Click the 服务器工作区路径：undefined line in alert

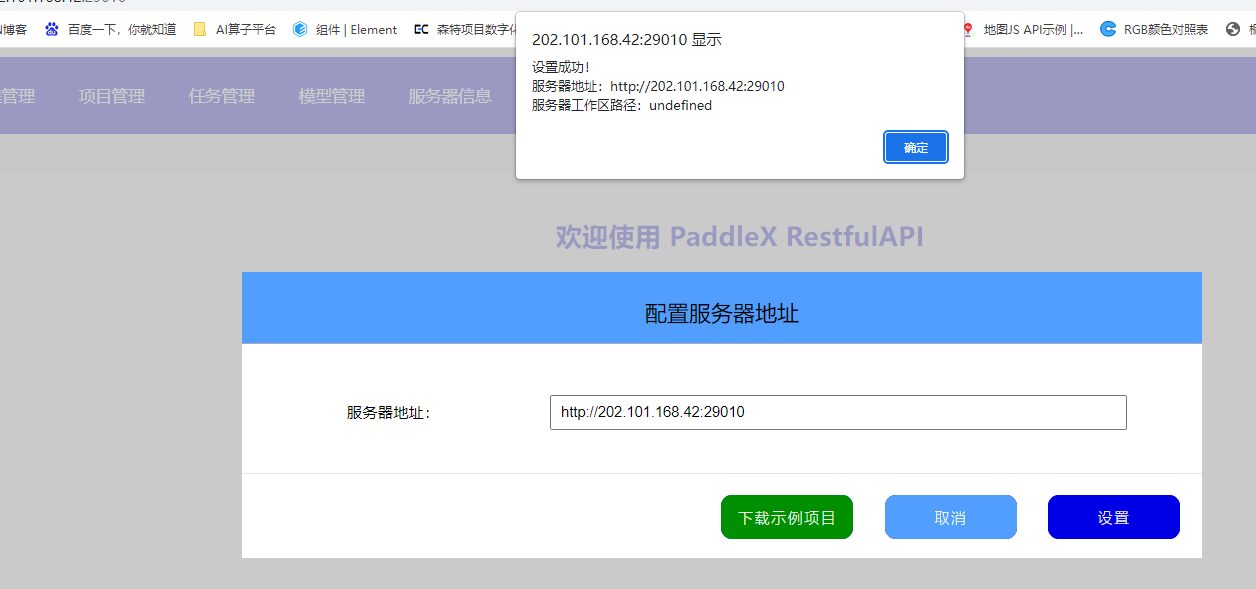pyautogui.click(x=622, y=105)
